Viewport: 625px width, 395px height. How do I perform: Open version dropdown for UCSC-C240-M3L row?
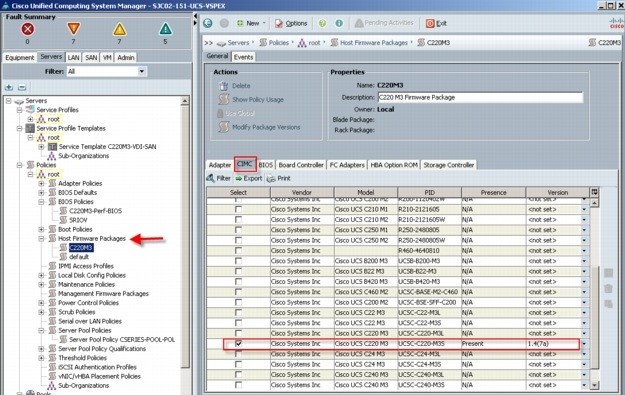coord(584,374)
